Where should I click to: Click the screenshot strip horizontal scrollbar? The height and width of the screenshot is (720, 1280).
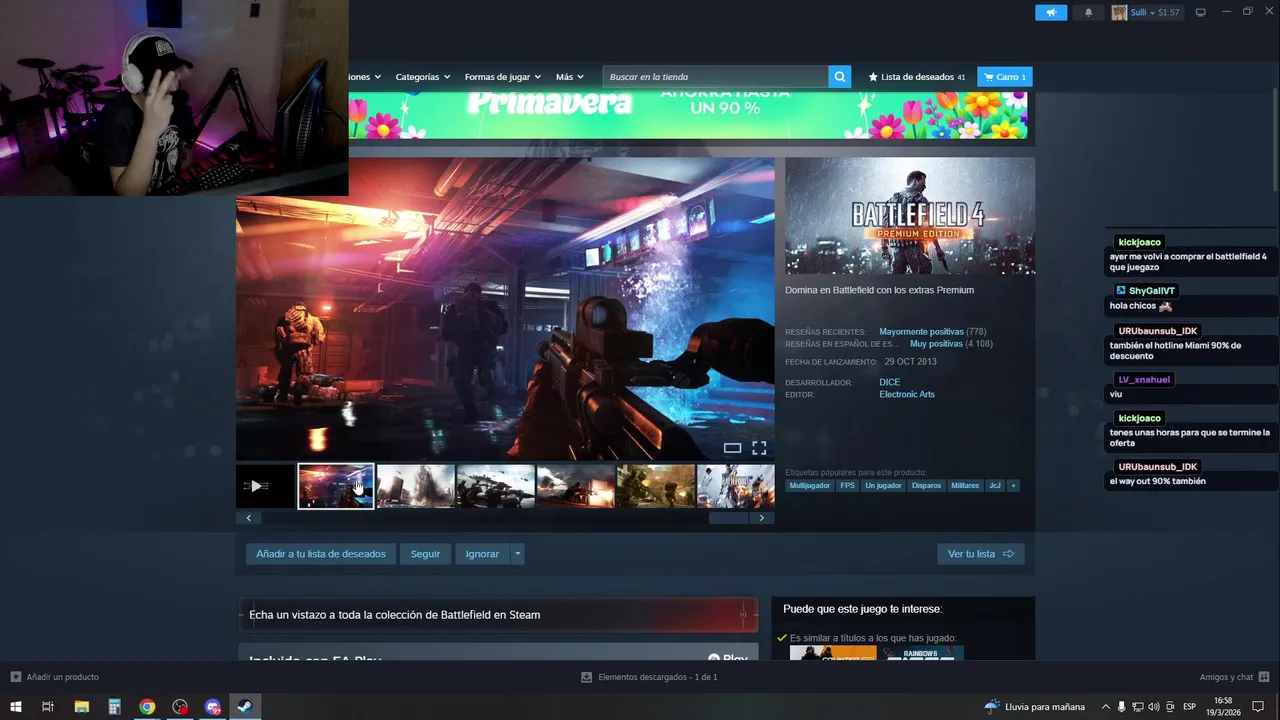point(728,518)
